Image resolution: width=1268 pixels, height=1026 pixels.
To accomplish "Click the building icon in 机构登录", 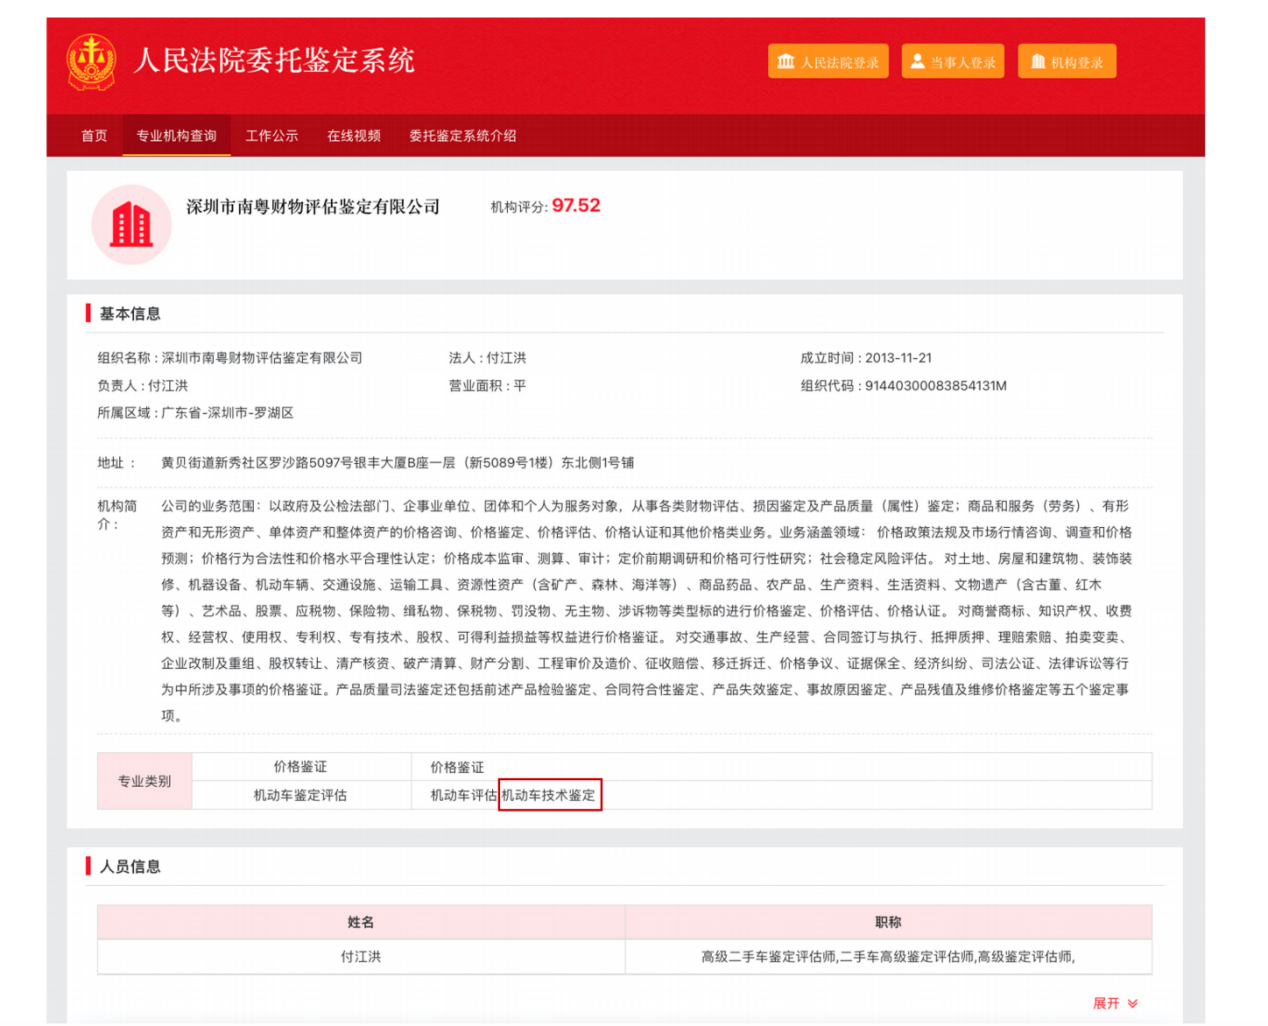I will pyautogui.click(x=1038, y=62).
